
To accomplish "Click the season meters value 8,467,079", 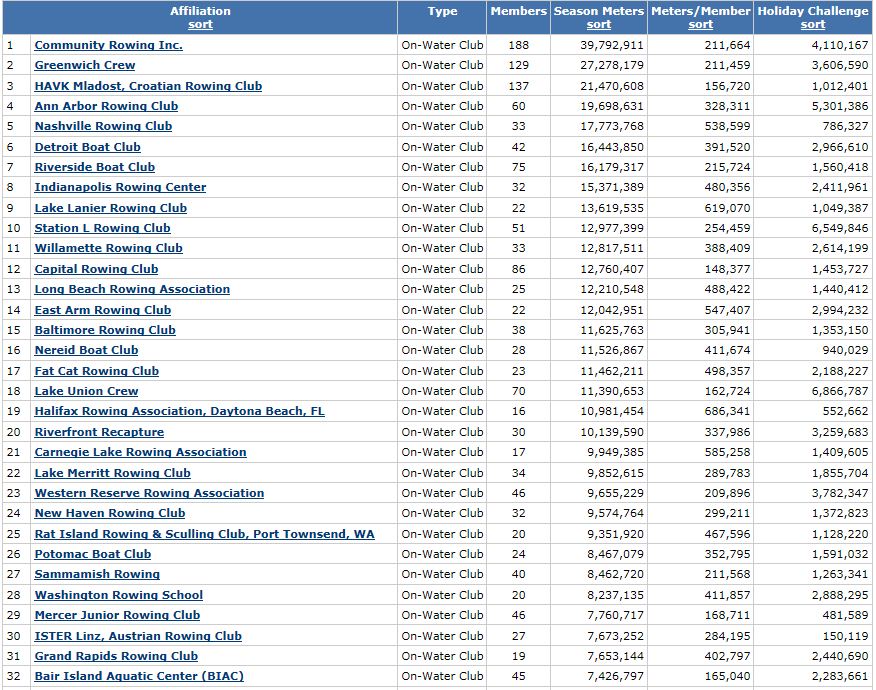I will pos(615,554).
